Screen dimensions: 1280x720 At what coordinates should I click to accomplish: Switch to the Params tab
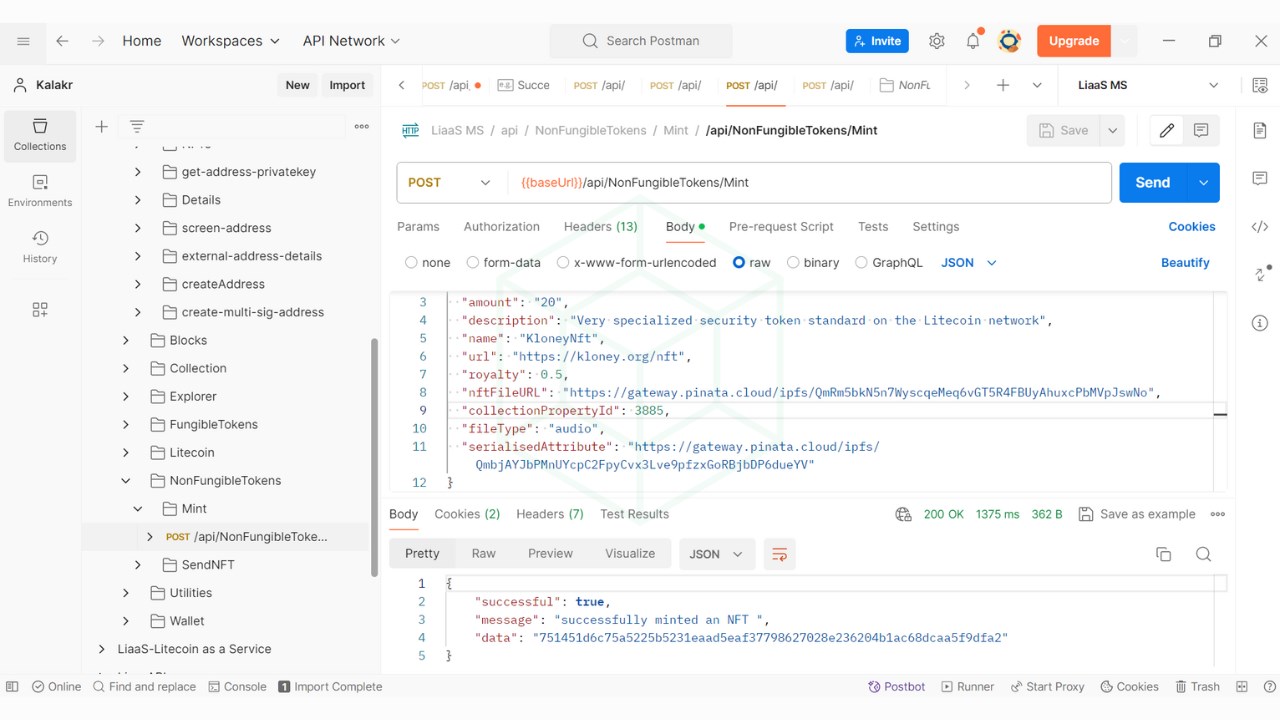pyautogui.click(x=418, y=227)
